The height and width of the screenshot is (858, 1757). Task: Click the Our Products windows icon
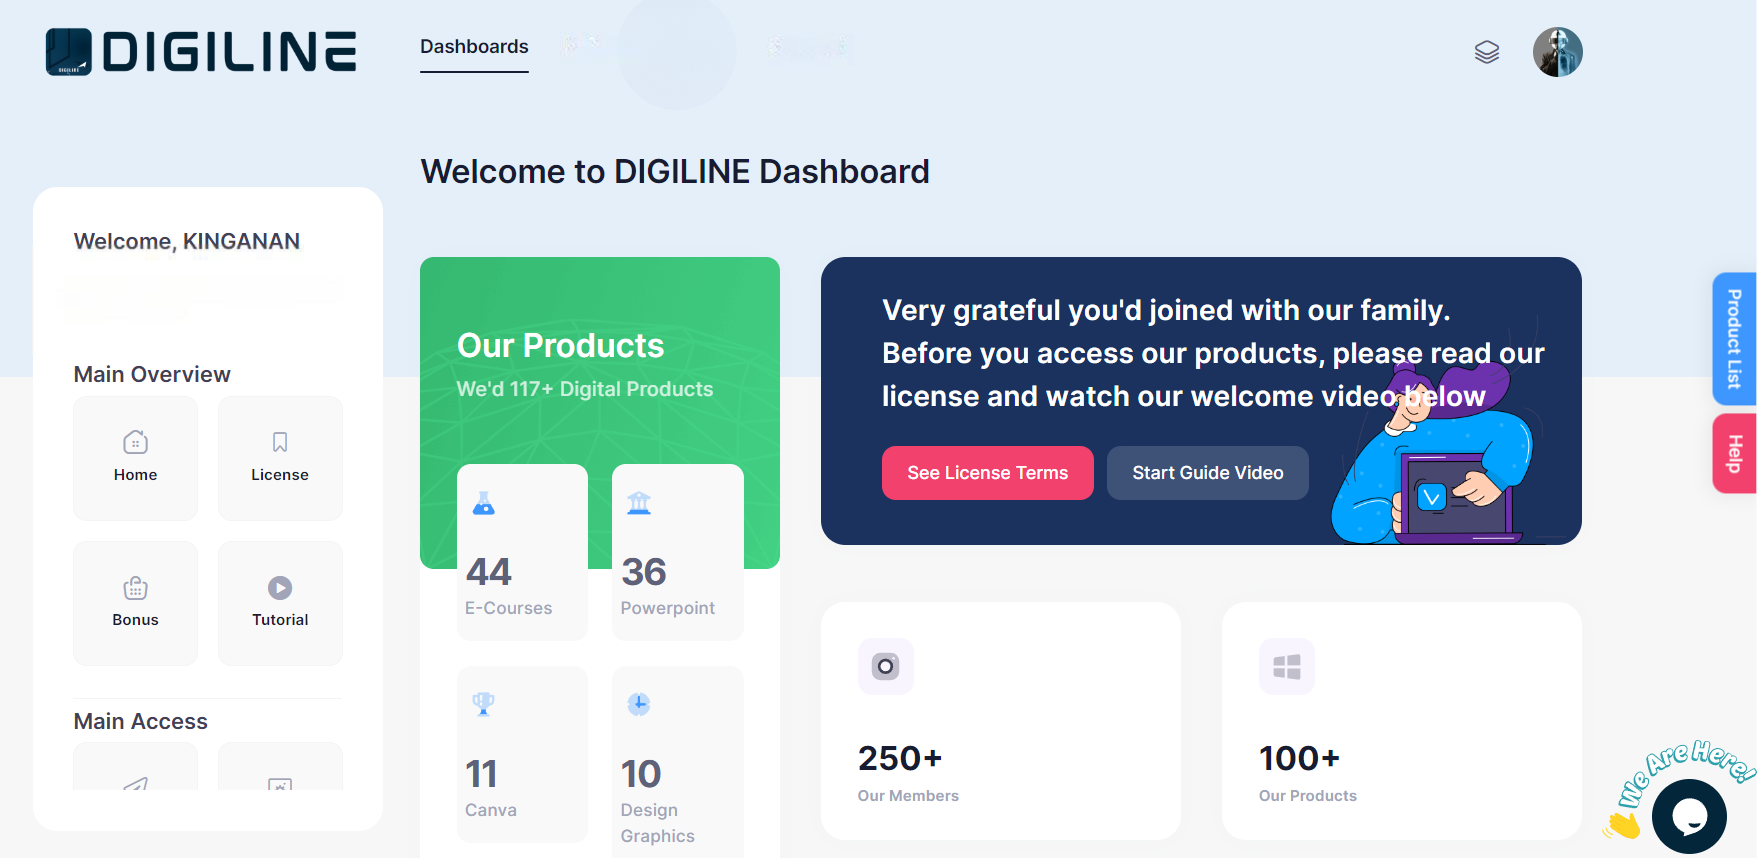coord(1286,666)
